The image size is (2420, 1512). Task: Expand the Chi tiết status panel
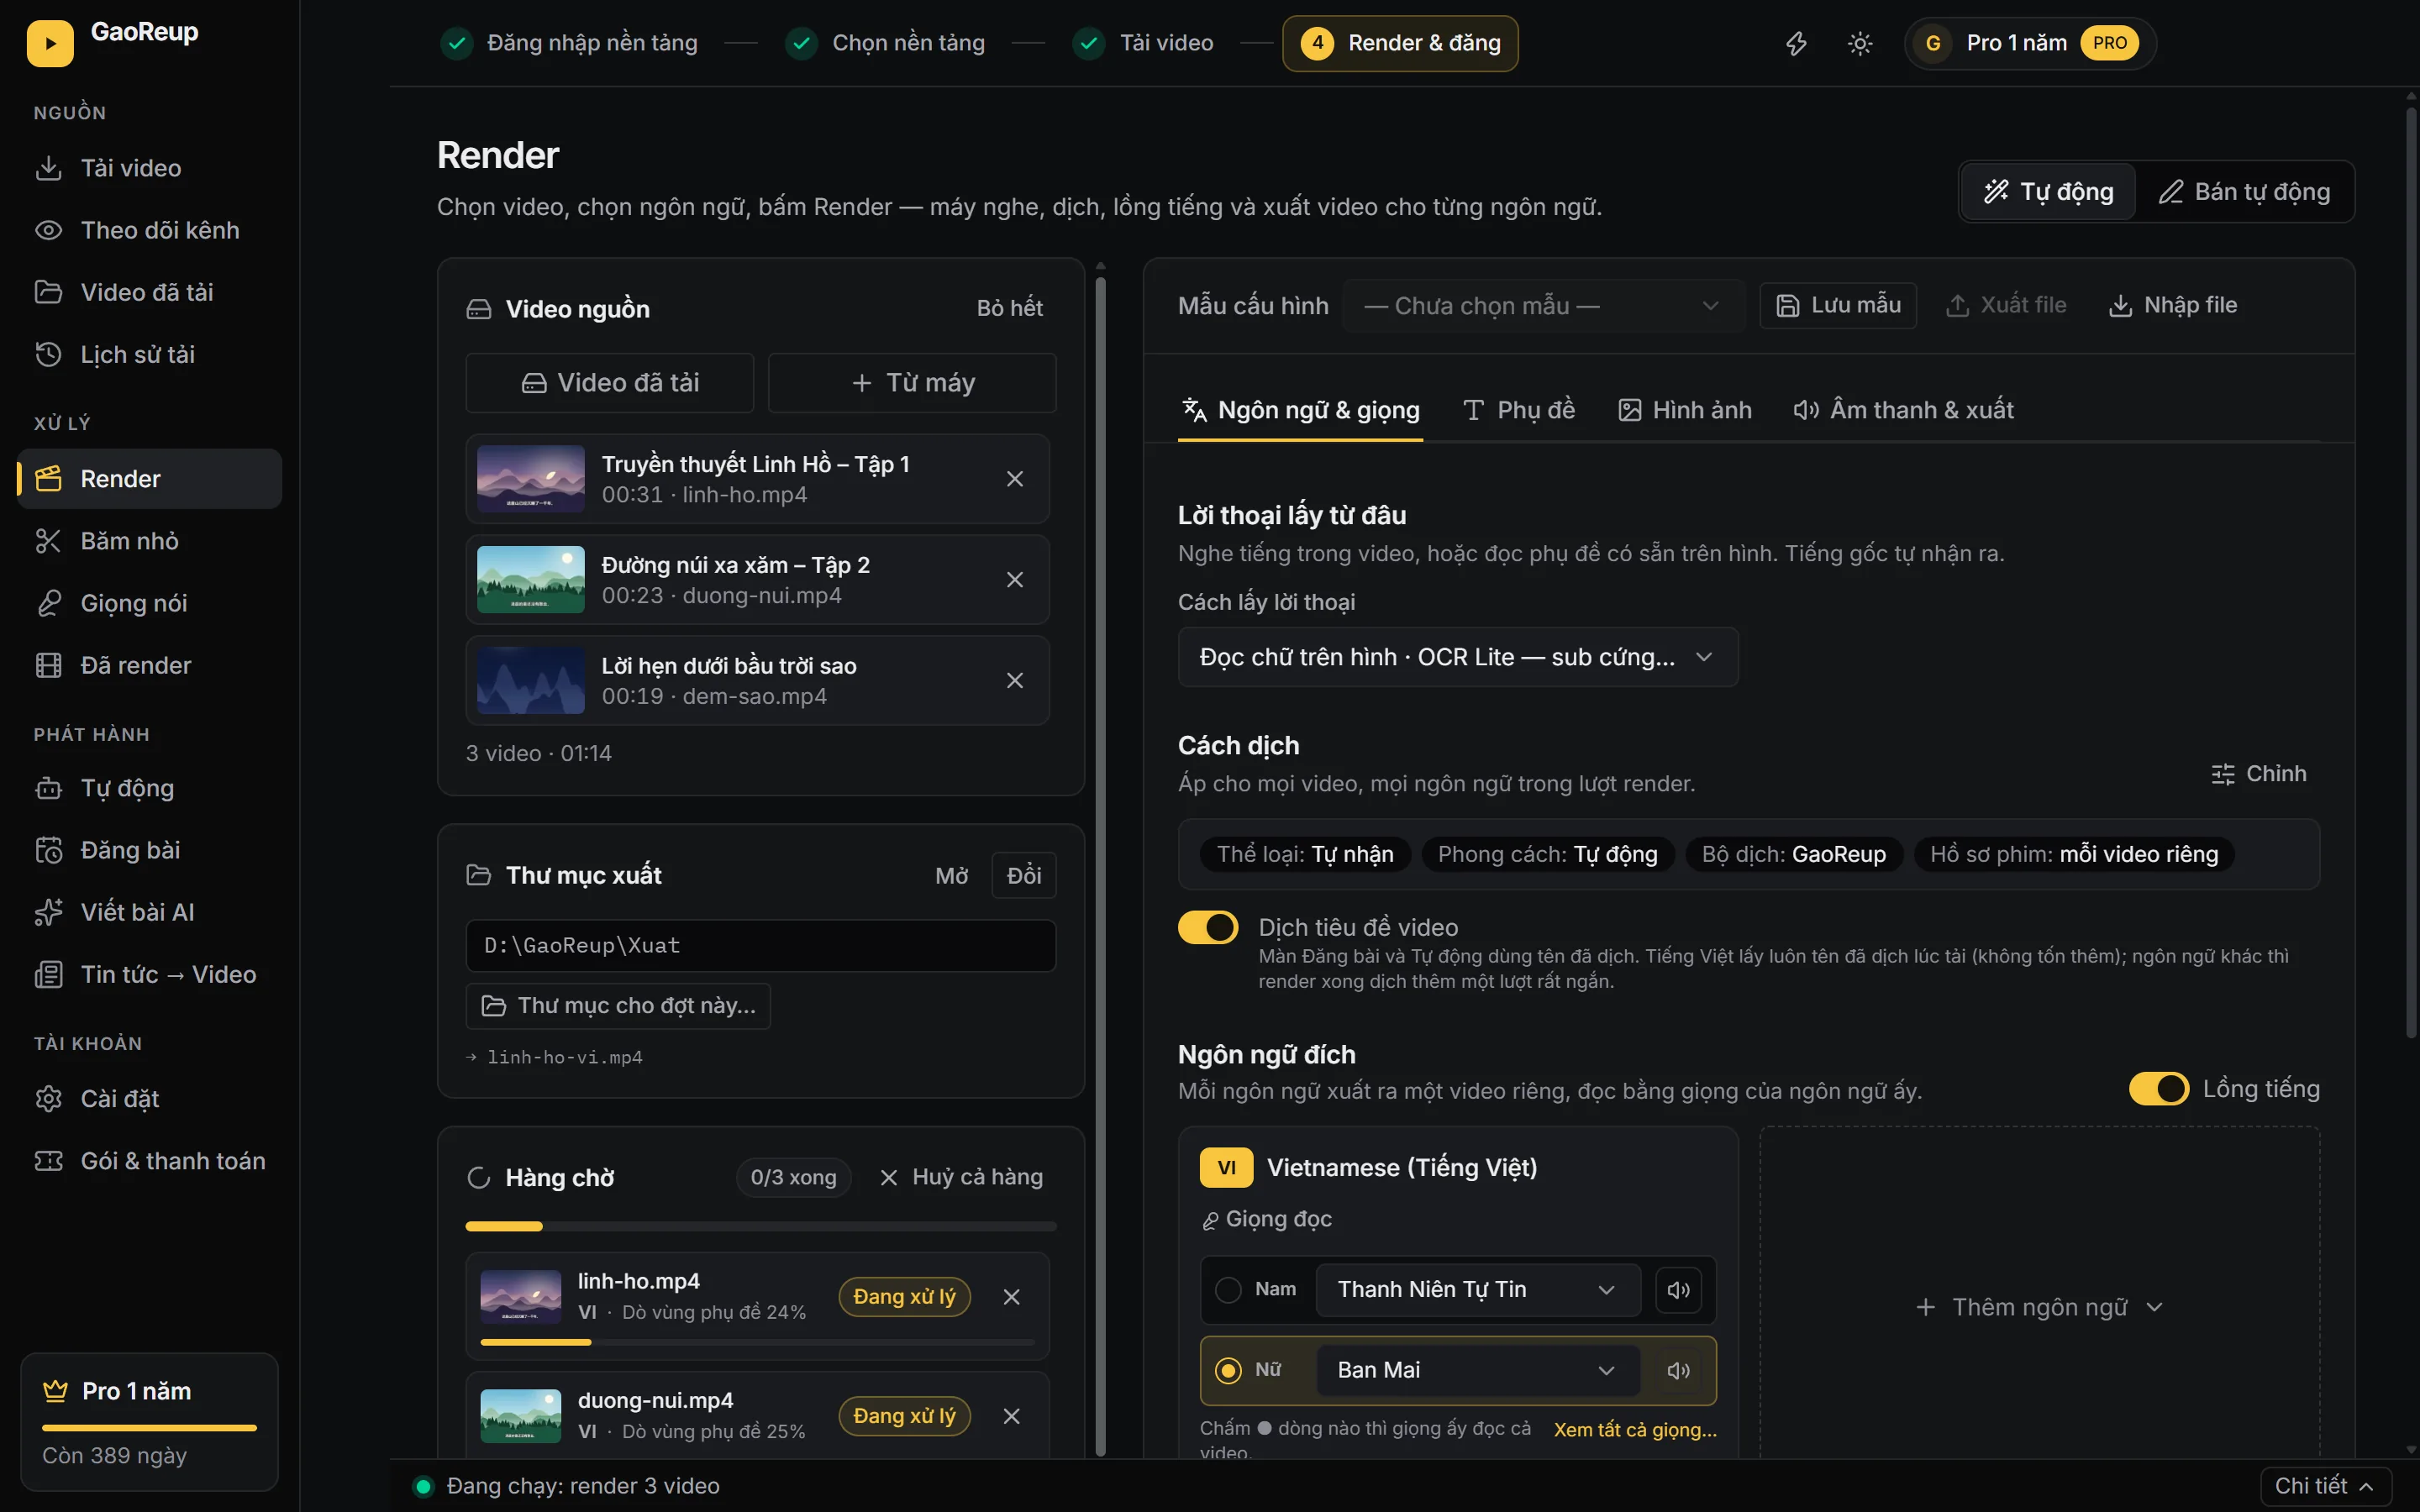click(x=2325, y=1486)
